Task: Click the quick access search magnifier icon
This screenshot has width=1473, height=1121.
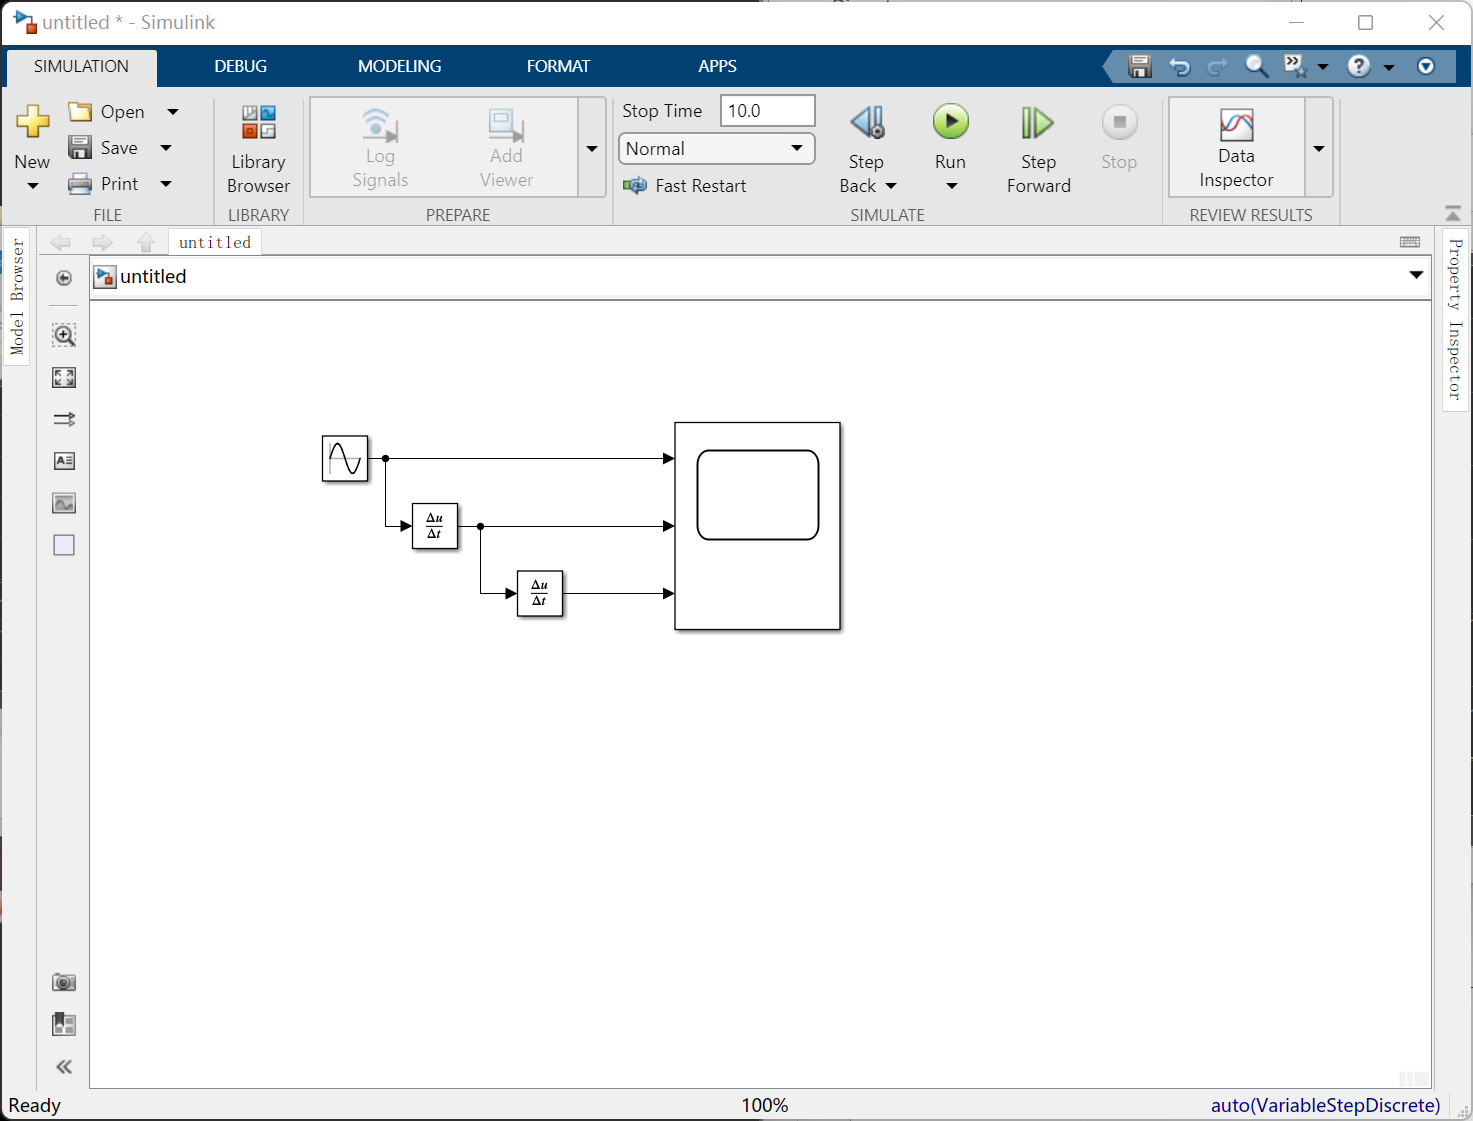Action: 1256,66
